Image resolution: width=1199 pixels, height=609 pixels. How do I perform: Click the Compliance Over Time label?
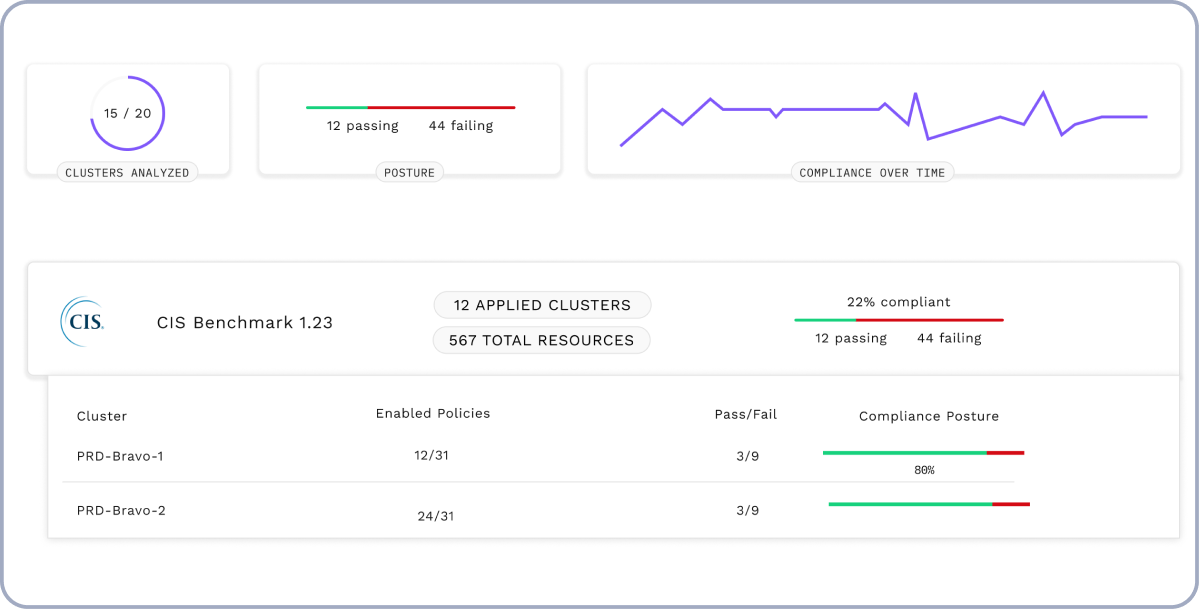872,173
